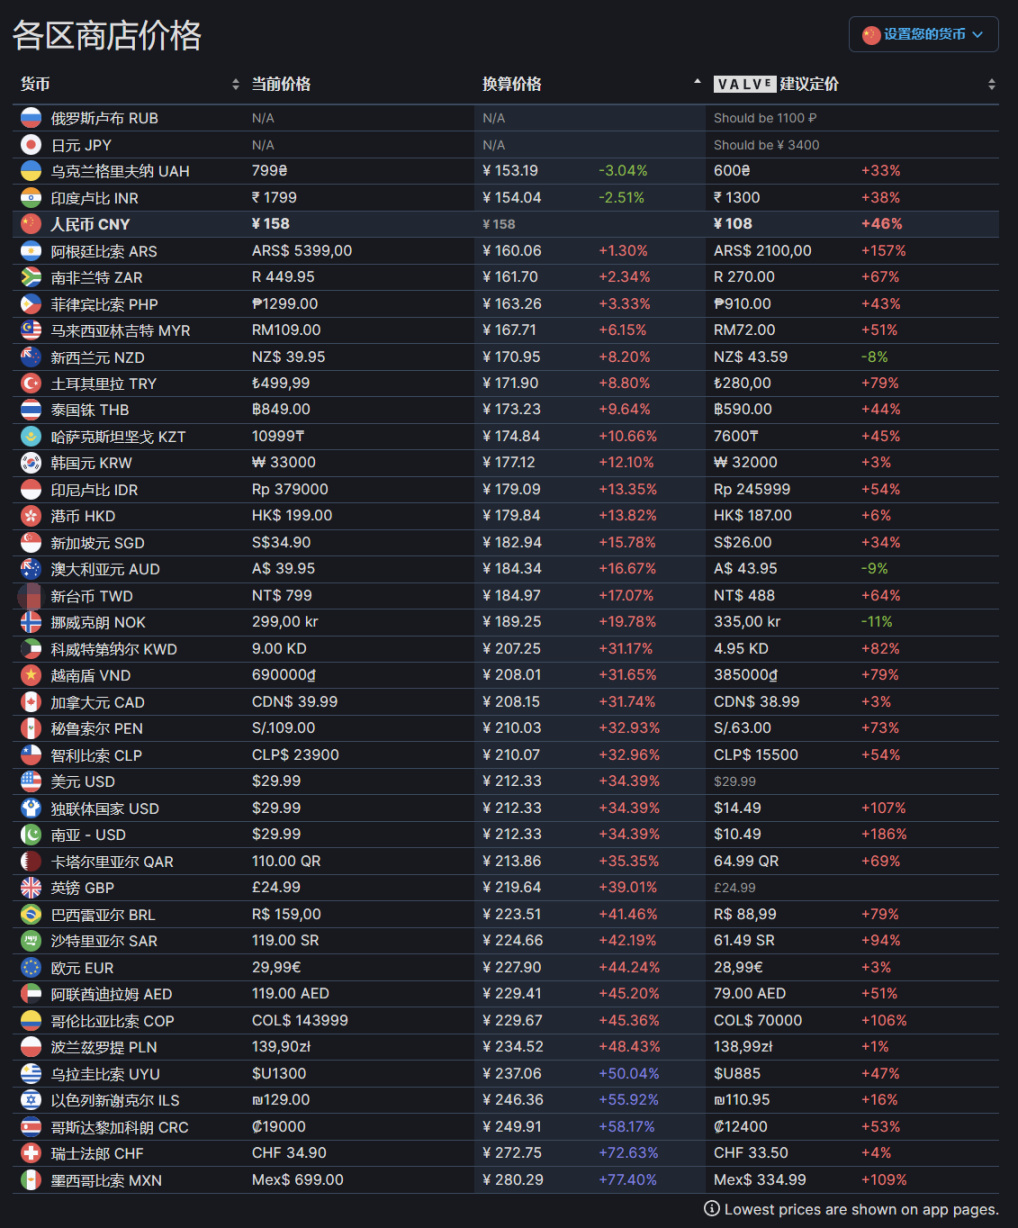
Task: Sort table by 货币 column header
Action: (x=36, y=84)
